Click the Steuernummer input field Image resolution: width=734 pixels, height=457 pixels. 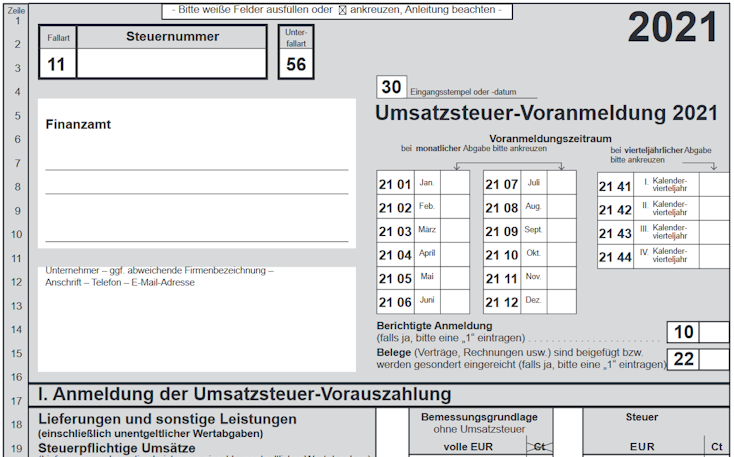coord(172,63)
